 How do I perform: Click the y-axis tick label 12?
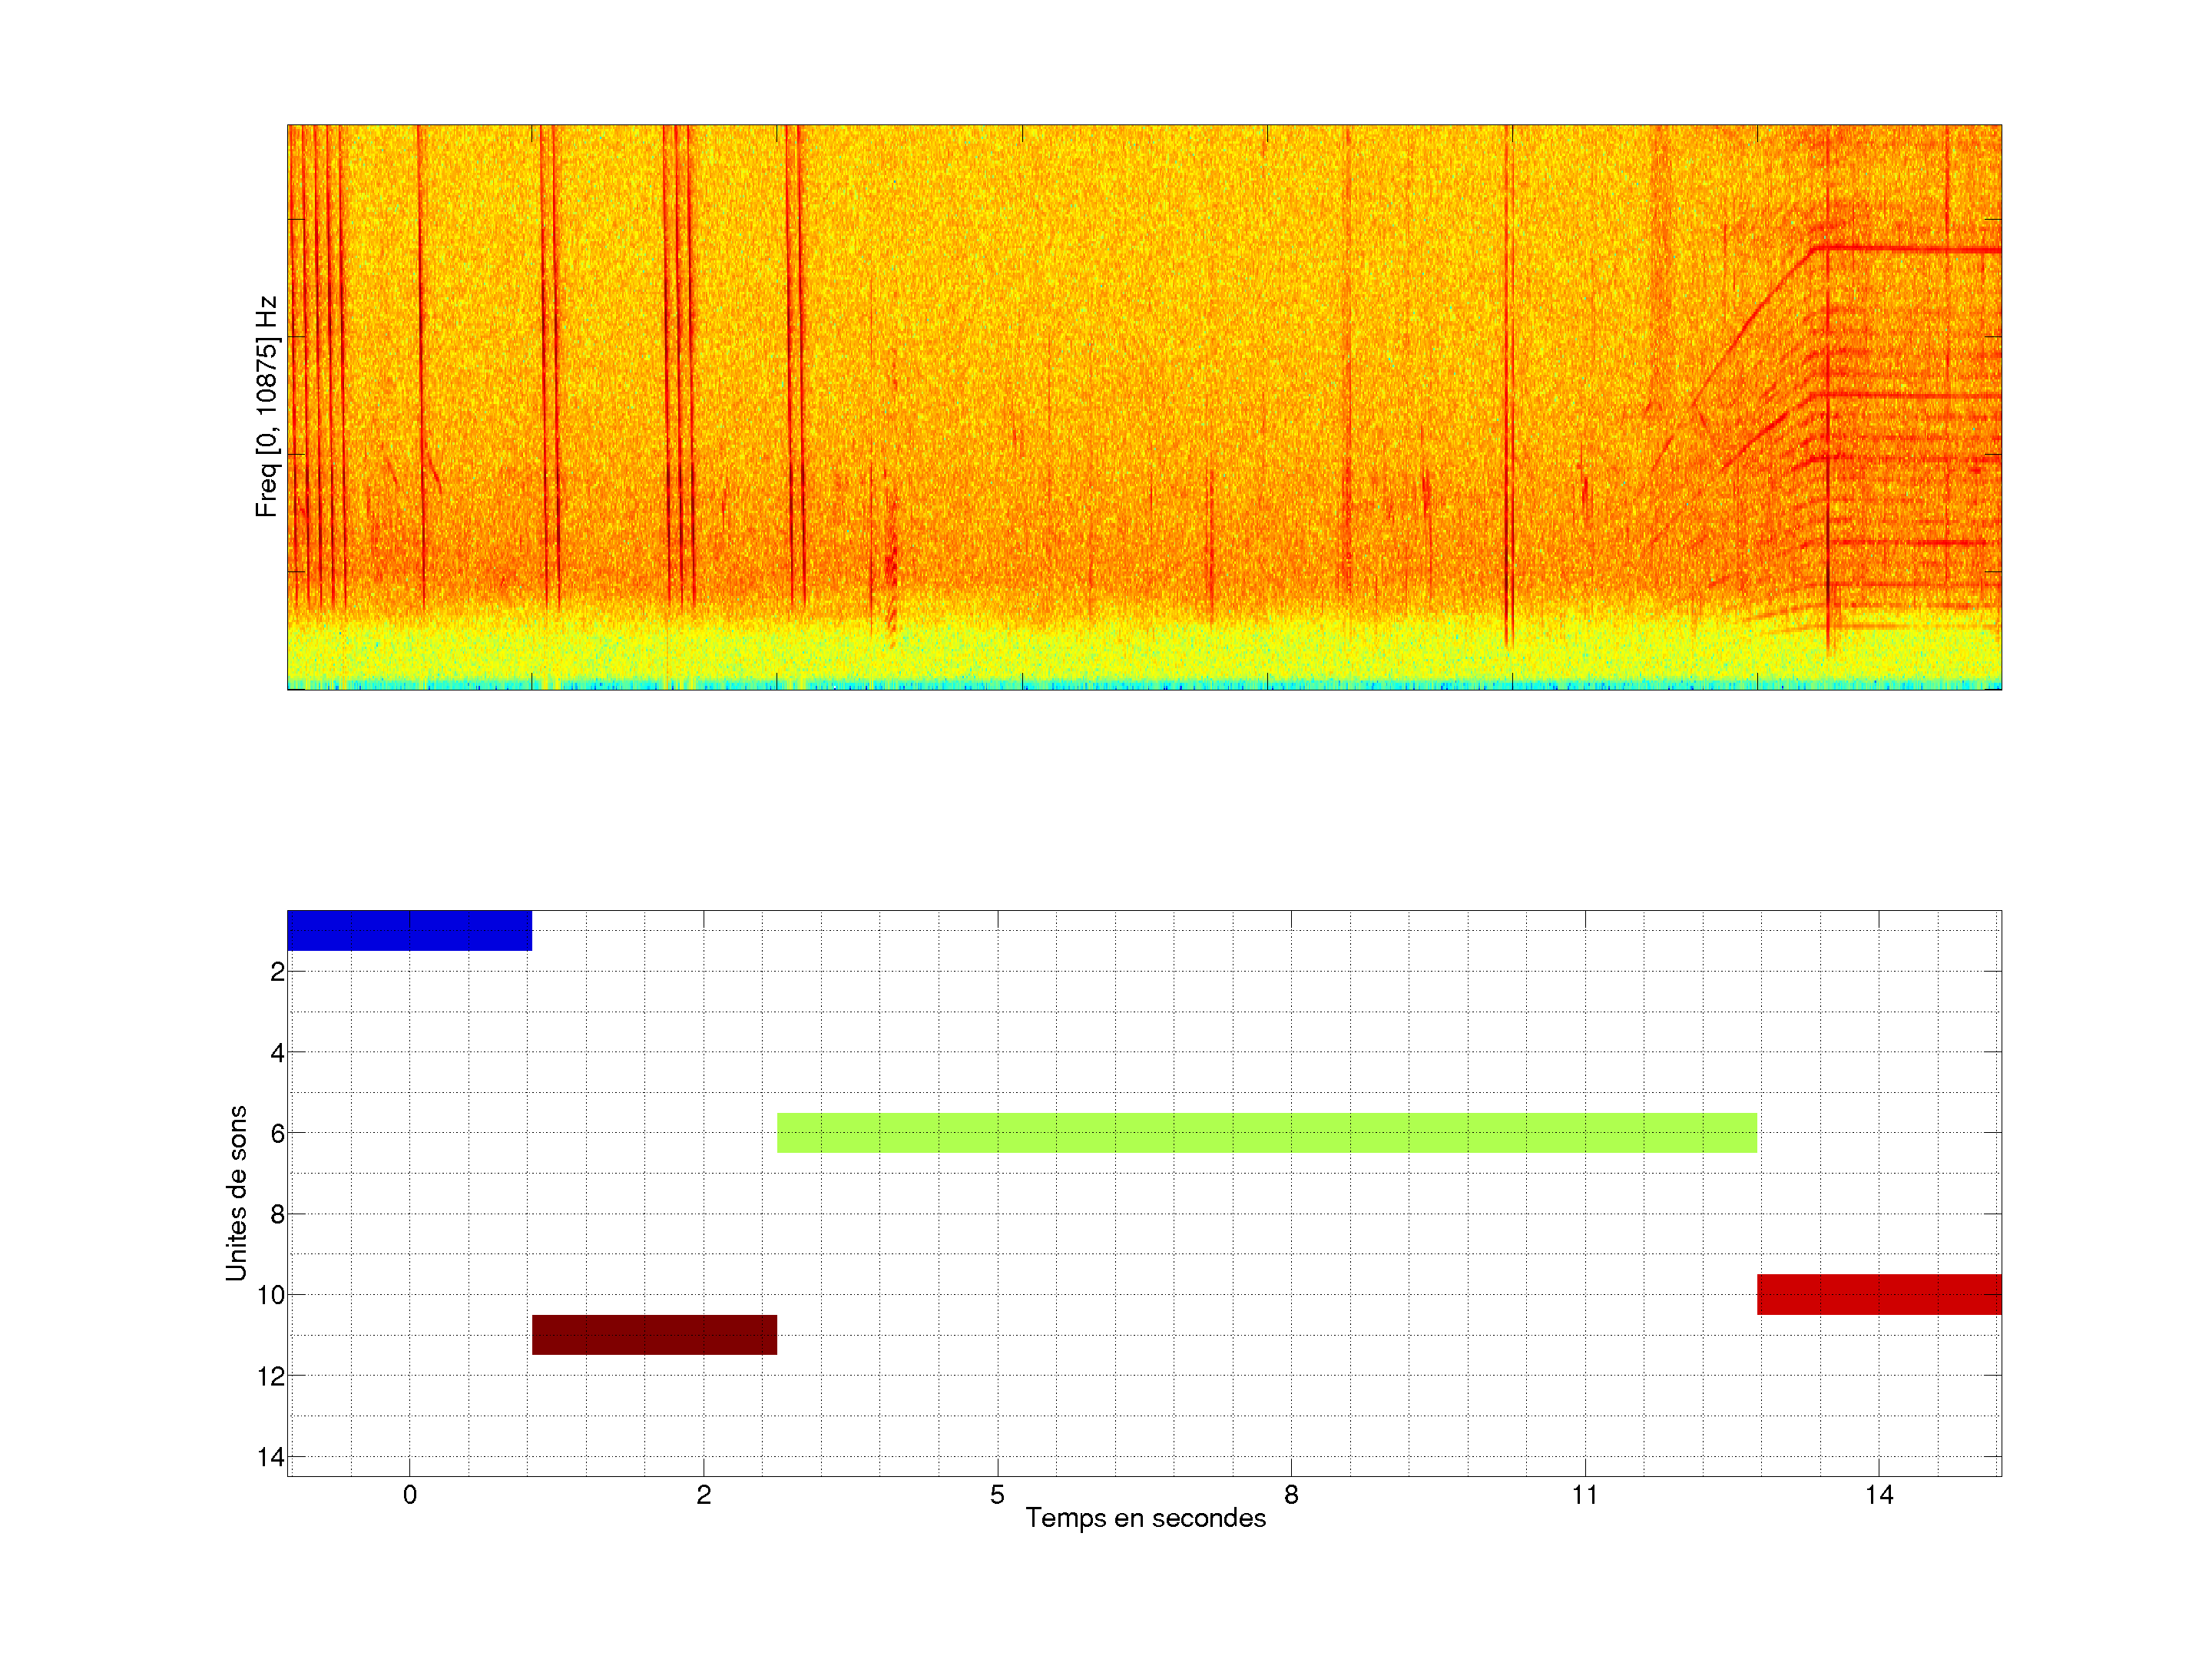[271, 1376]
